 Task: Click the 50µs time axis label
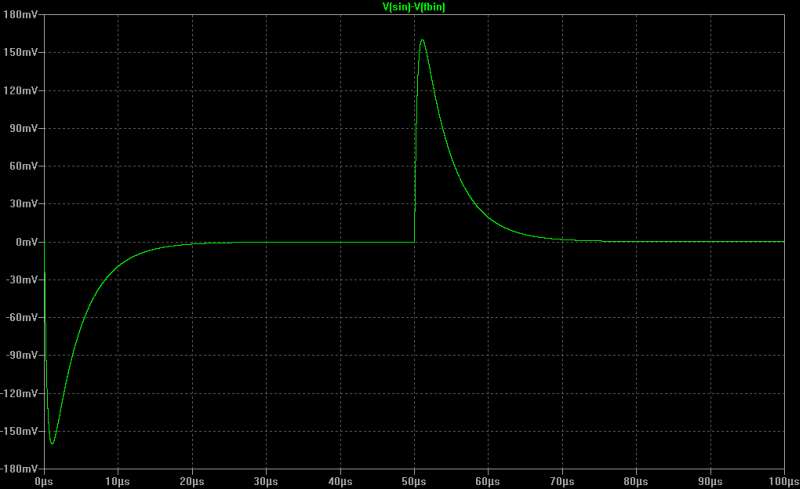point(414,482)
